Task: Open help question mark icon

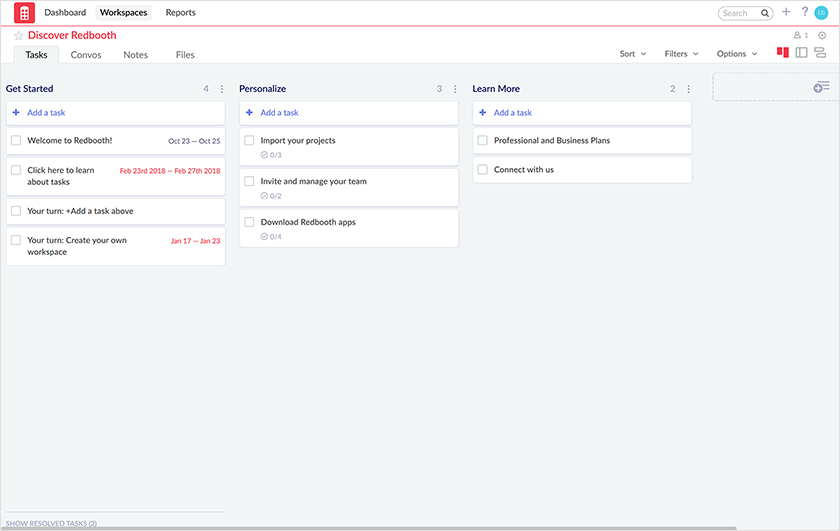Action: point(805,12)
